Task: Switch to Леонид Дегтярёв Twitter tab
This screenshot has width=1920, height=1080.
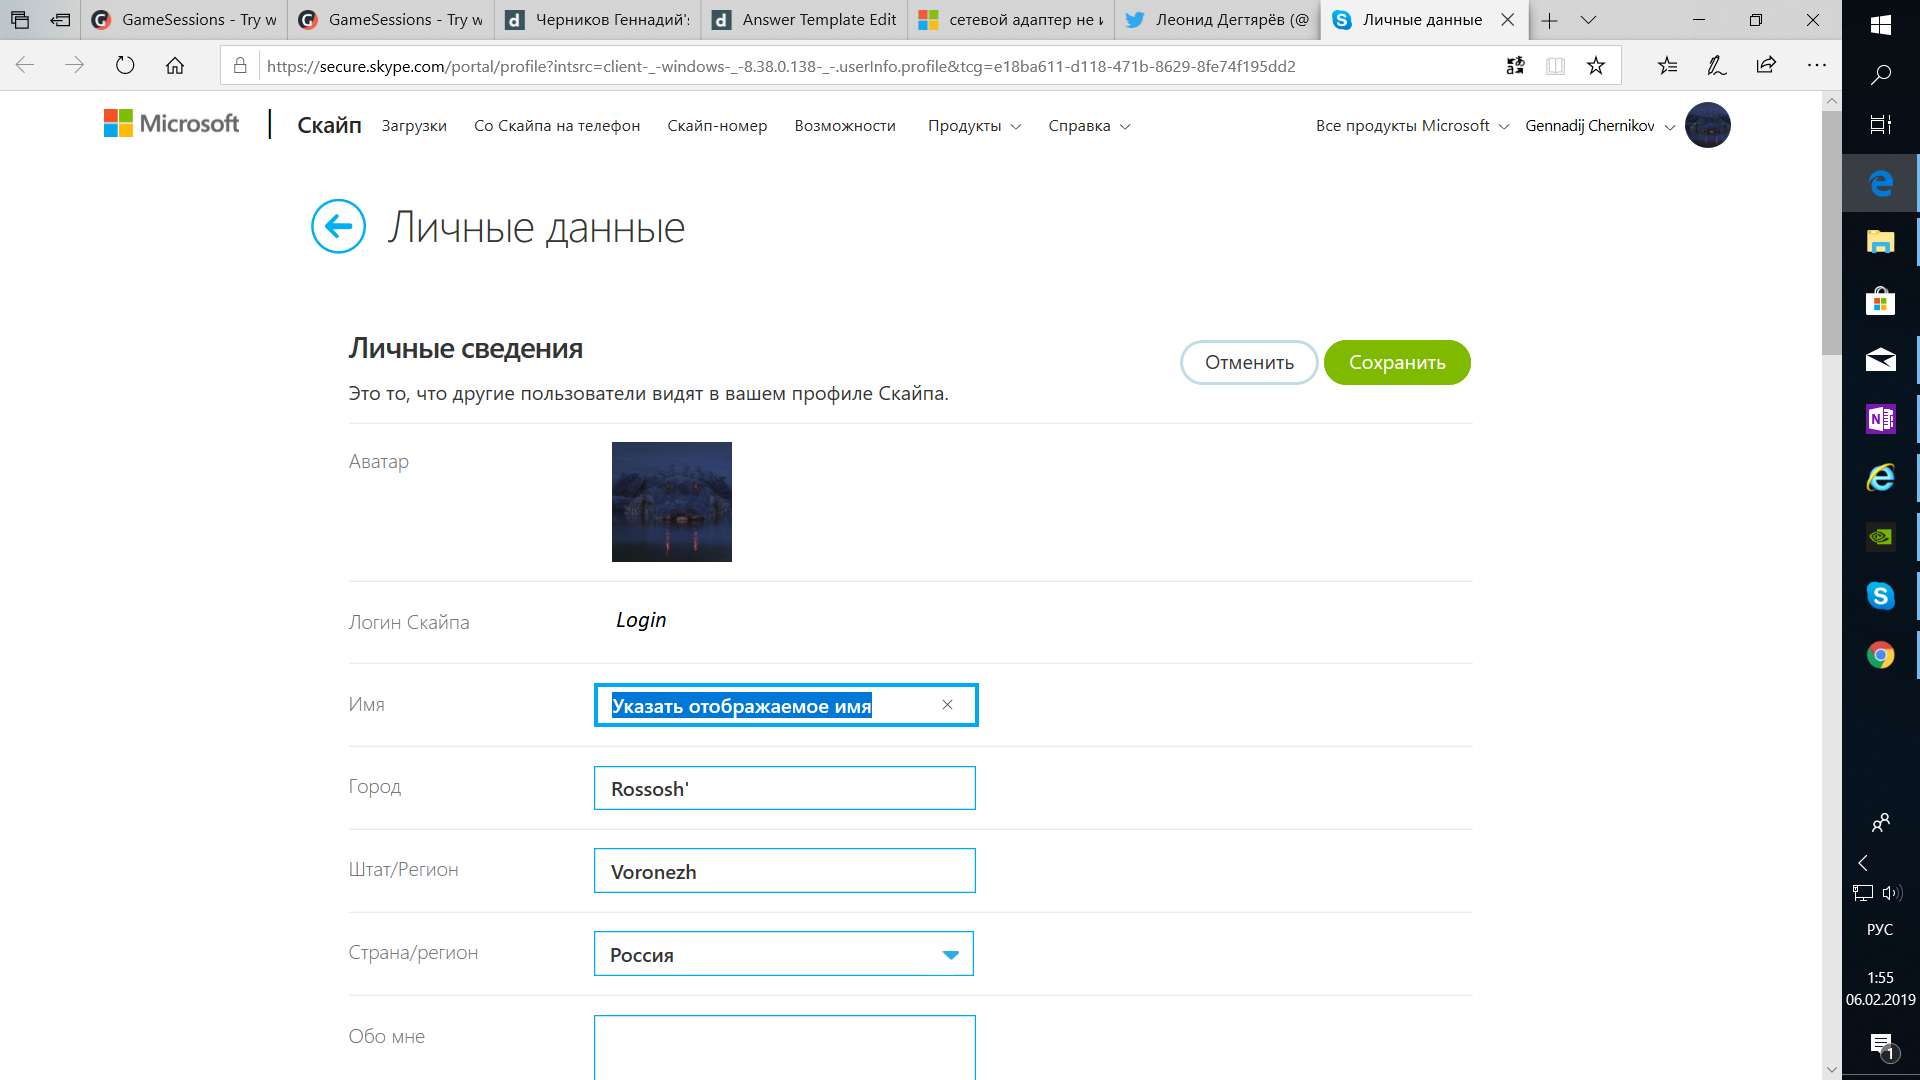Action: click(x=1217, y=20)
